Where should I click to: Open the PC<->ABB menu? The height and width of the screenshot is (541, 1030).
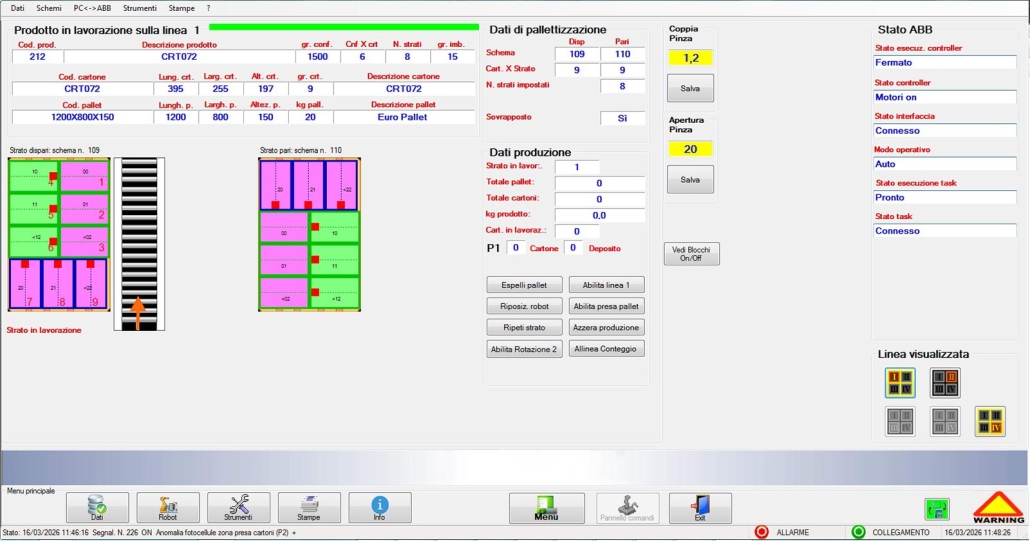(x=92, y=8)
